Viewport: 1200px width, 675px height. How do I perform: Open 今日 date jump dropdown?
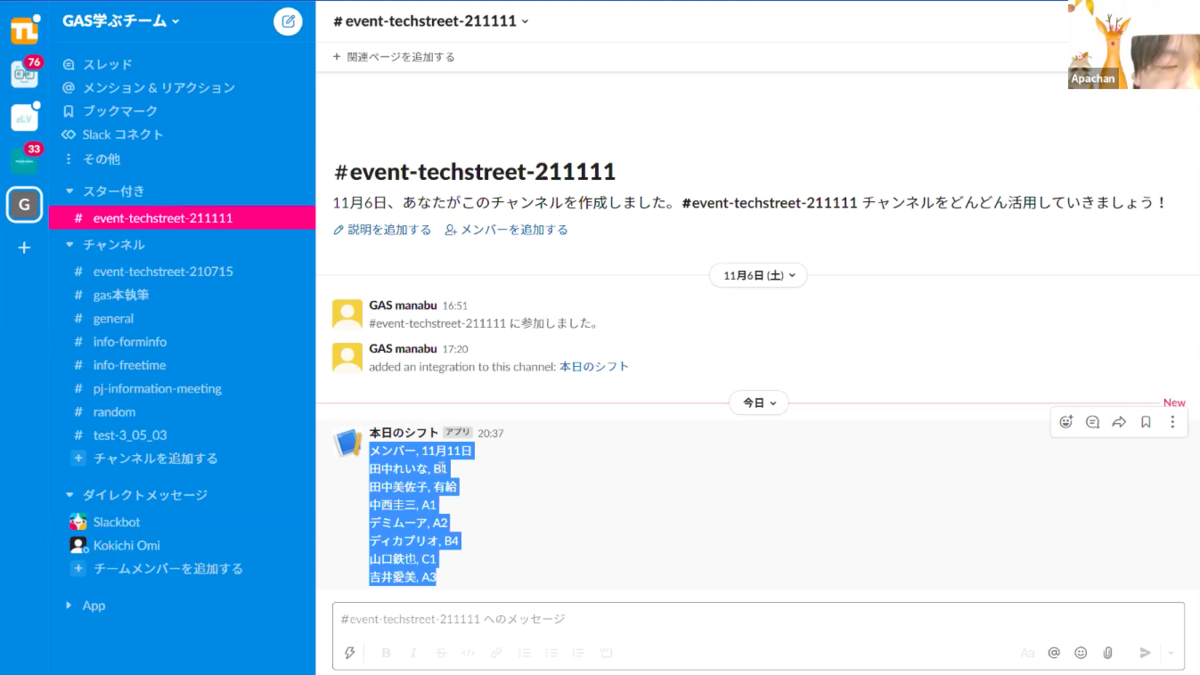(x=759, y=403)
